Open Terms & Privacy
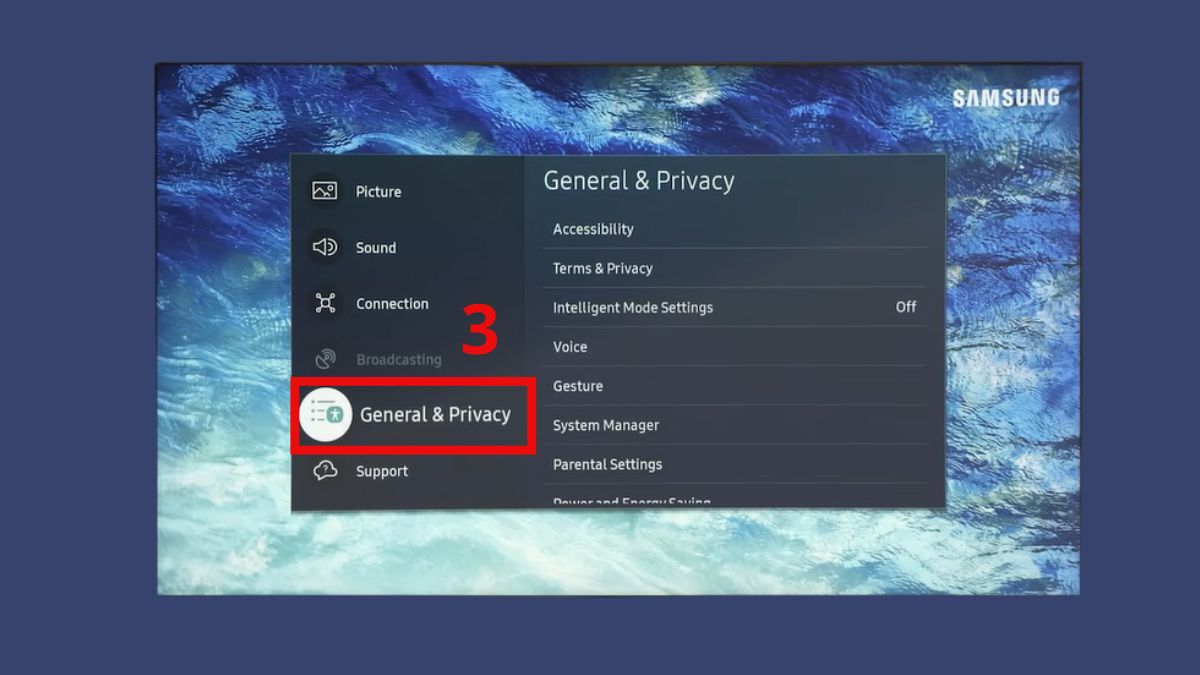The height and width of the screenshot is (675, 1200). tap(601, 268)
